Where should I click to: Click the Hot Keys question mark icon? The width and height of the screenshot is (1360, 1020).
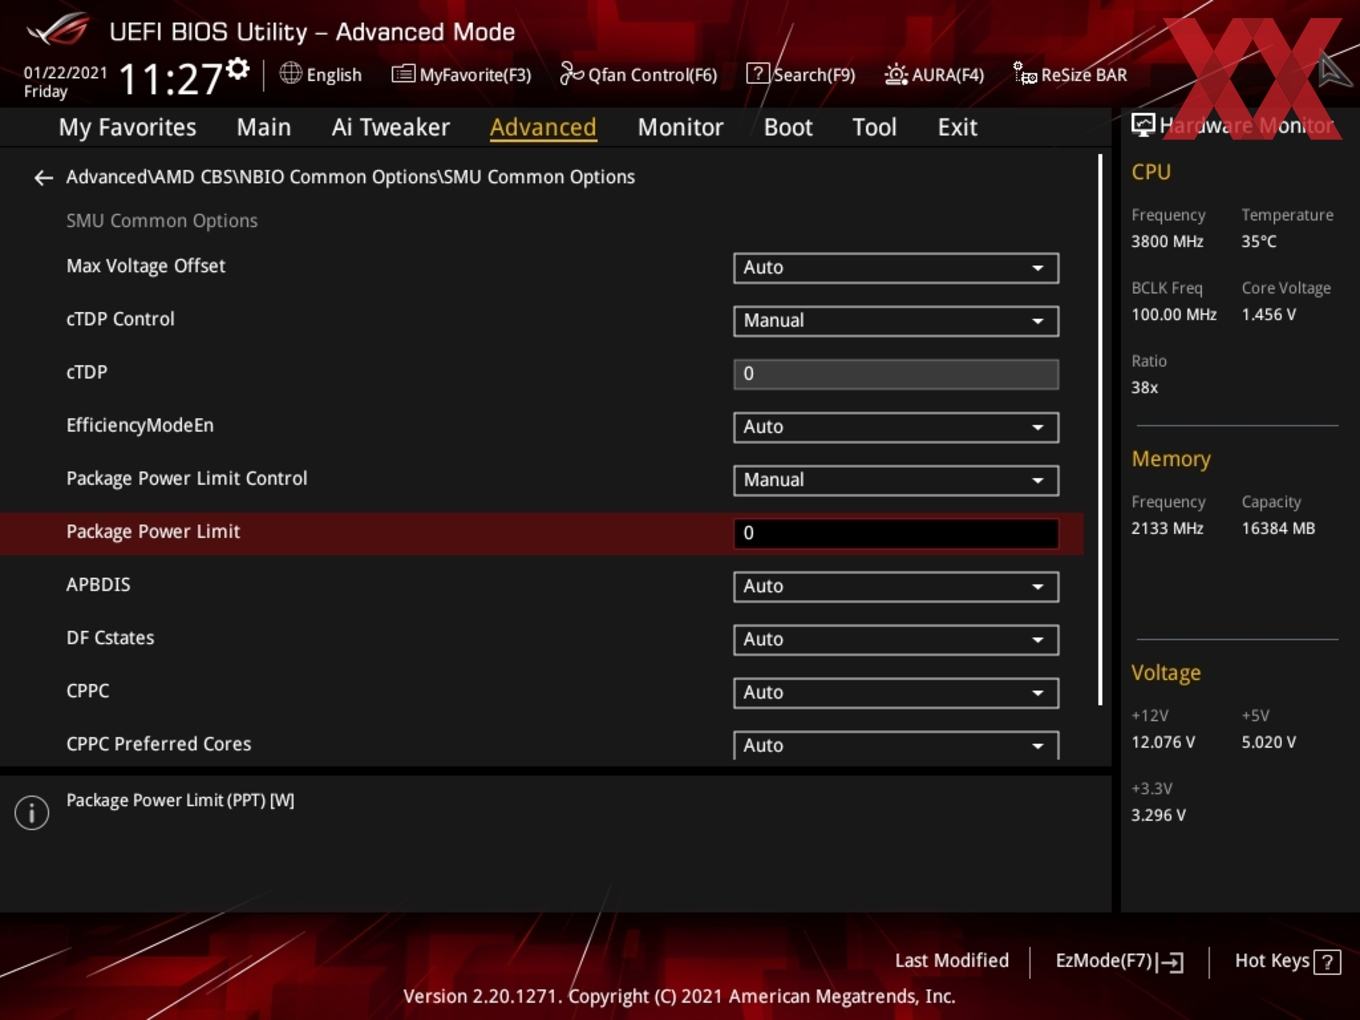pos(1327,962)
